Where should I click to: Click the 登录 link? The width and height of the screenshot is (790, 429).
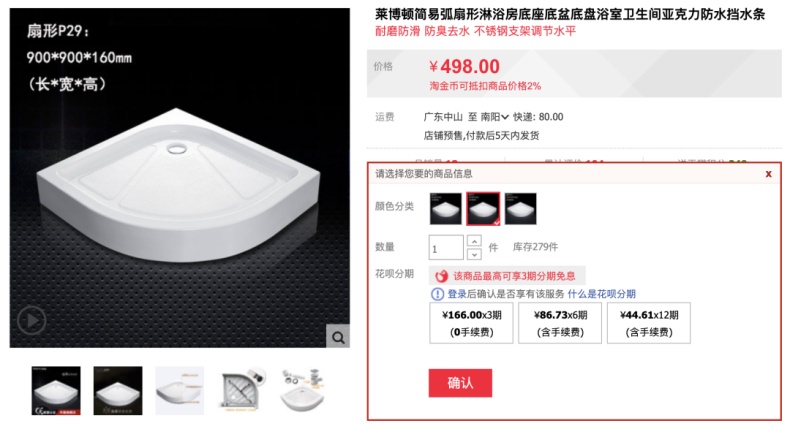(457, 294)
